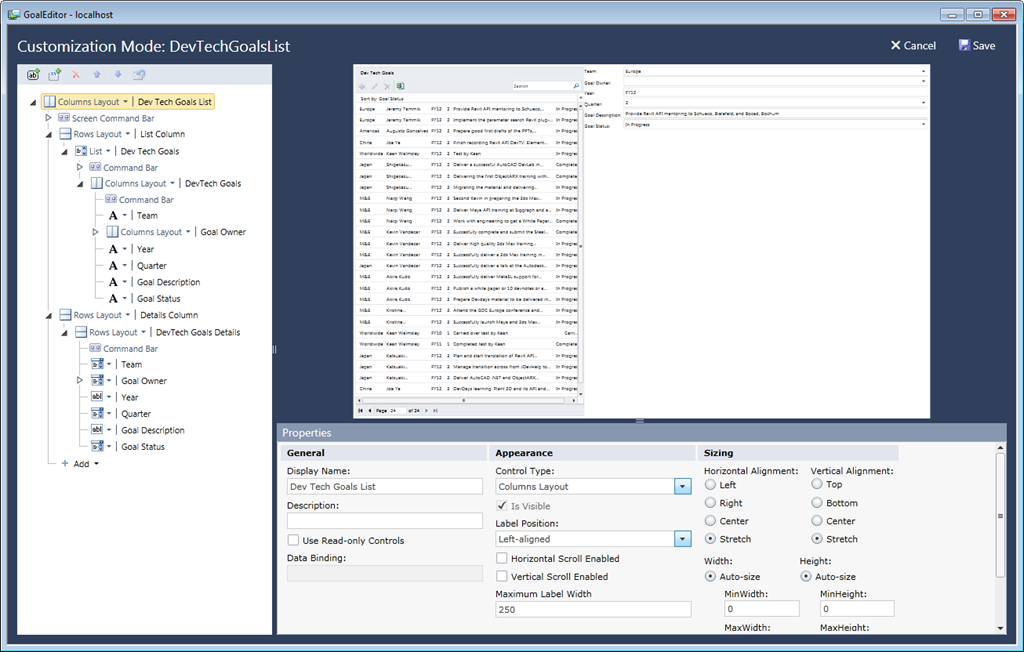Click the Display Name text field

(384, 487)
